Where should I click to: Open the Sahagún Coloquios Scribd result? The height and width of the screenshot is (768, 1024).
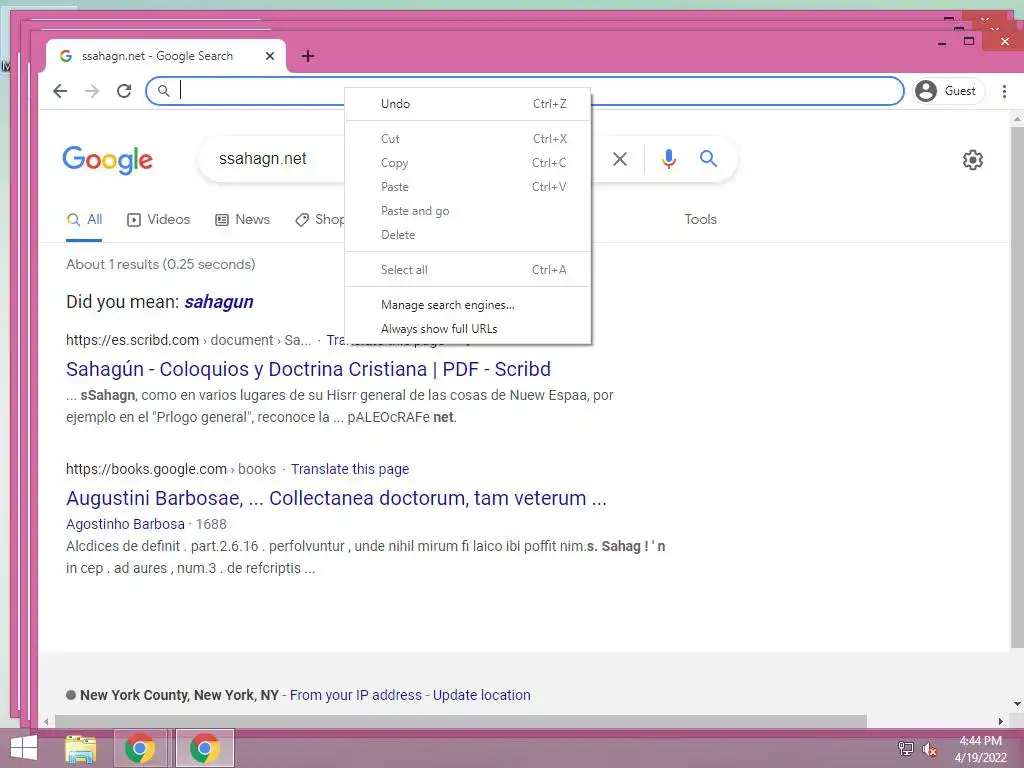pyautogui.click(x=308, y=369)
